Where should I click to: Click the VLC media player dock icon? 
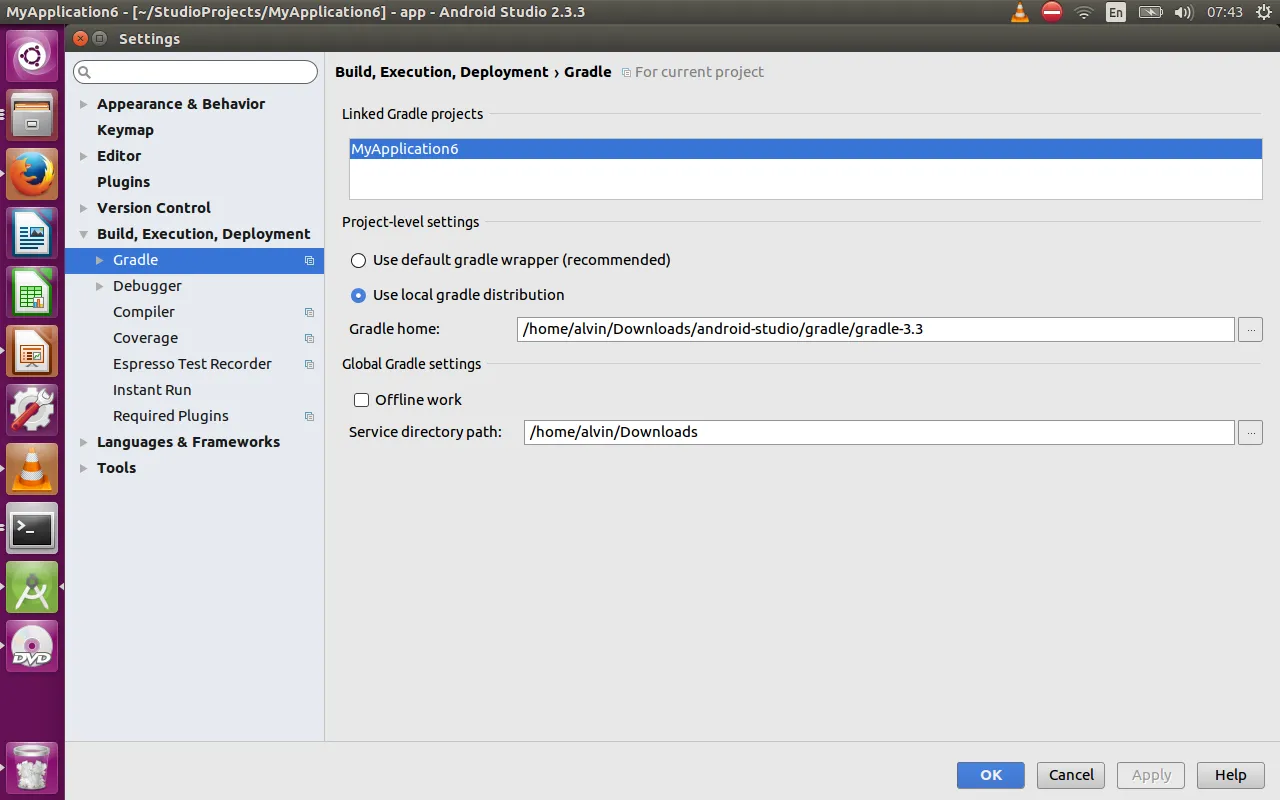(32, 469)
